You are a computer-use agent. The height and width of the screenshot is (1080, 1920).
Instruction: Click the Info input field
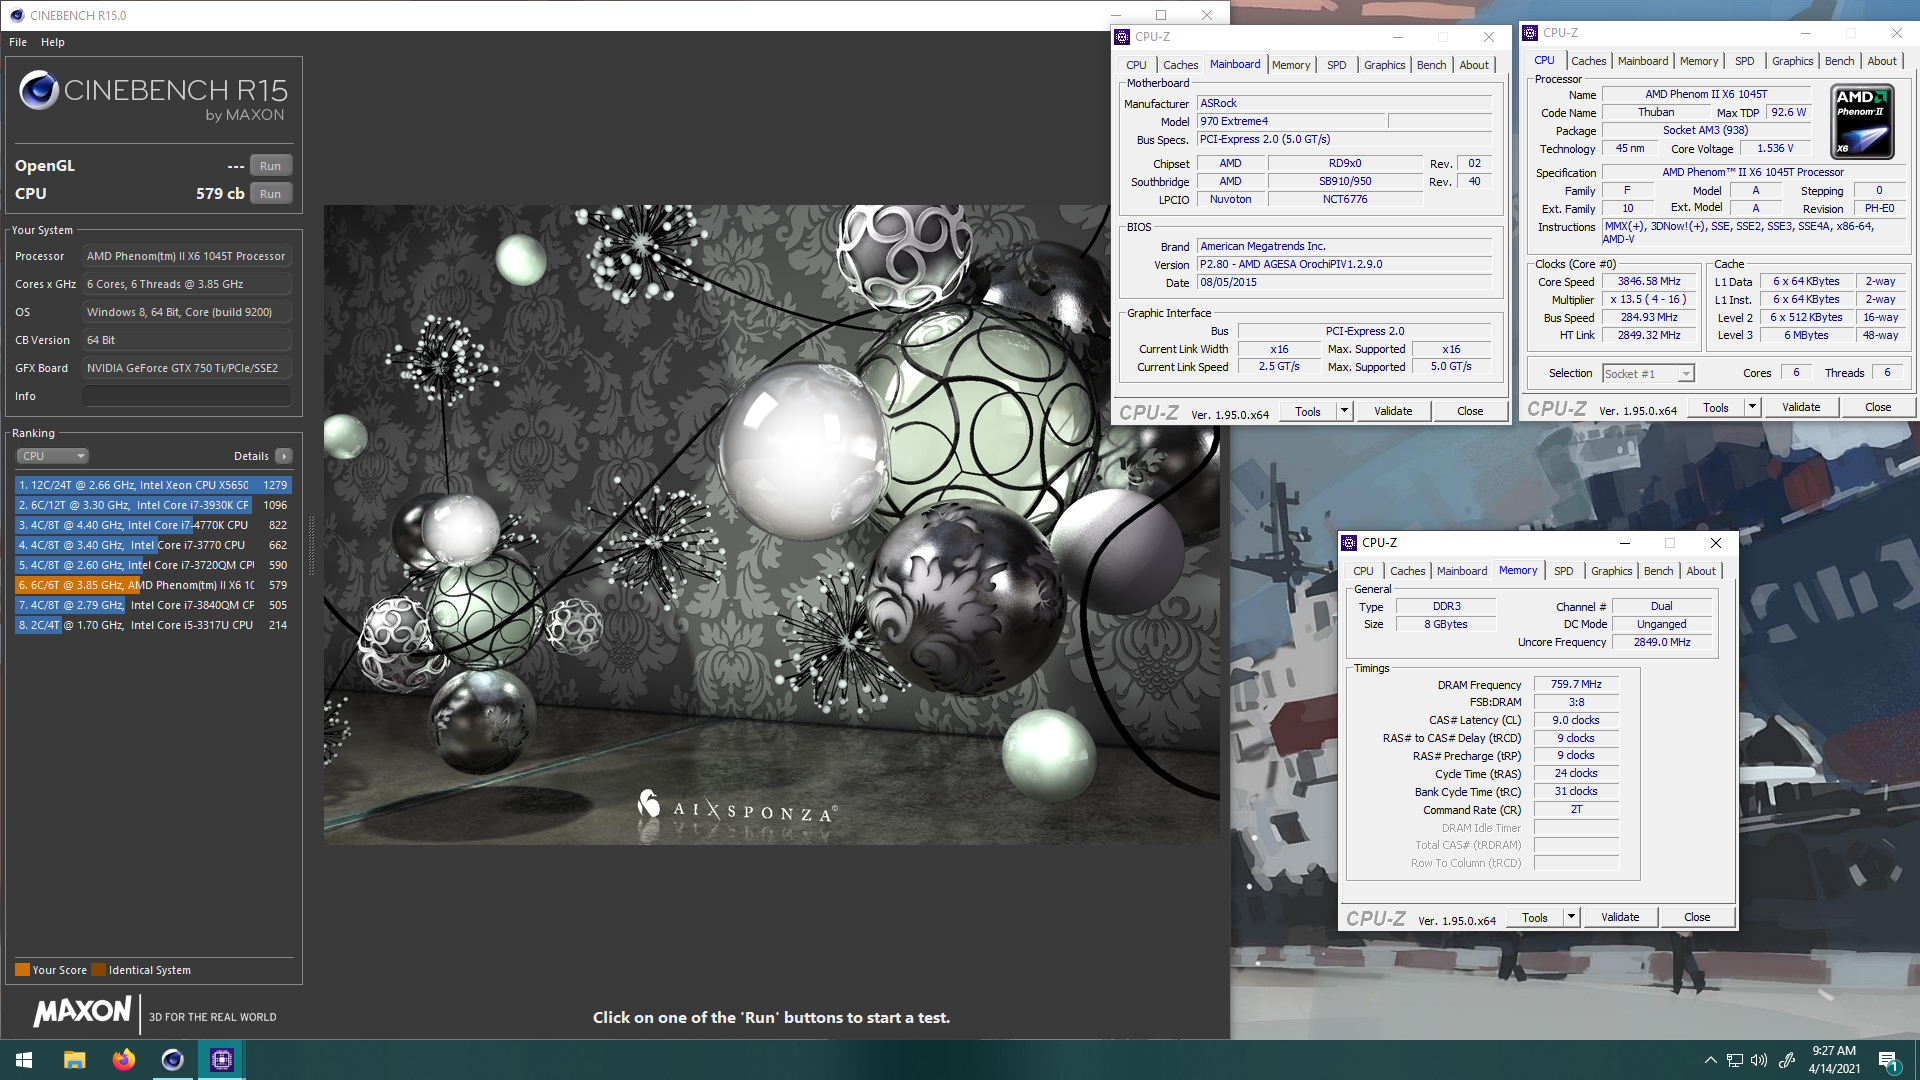[x=187, y=397]
